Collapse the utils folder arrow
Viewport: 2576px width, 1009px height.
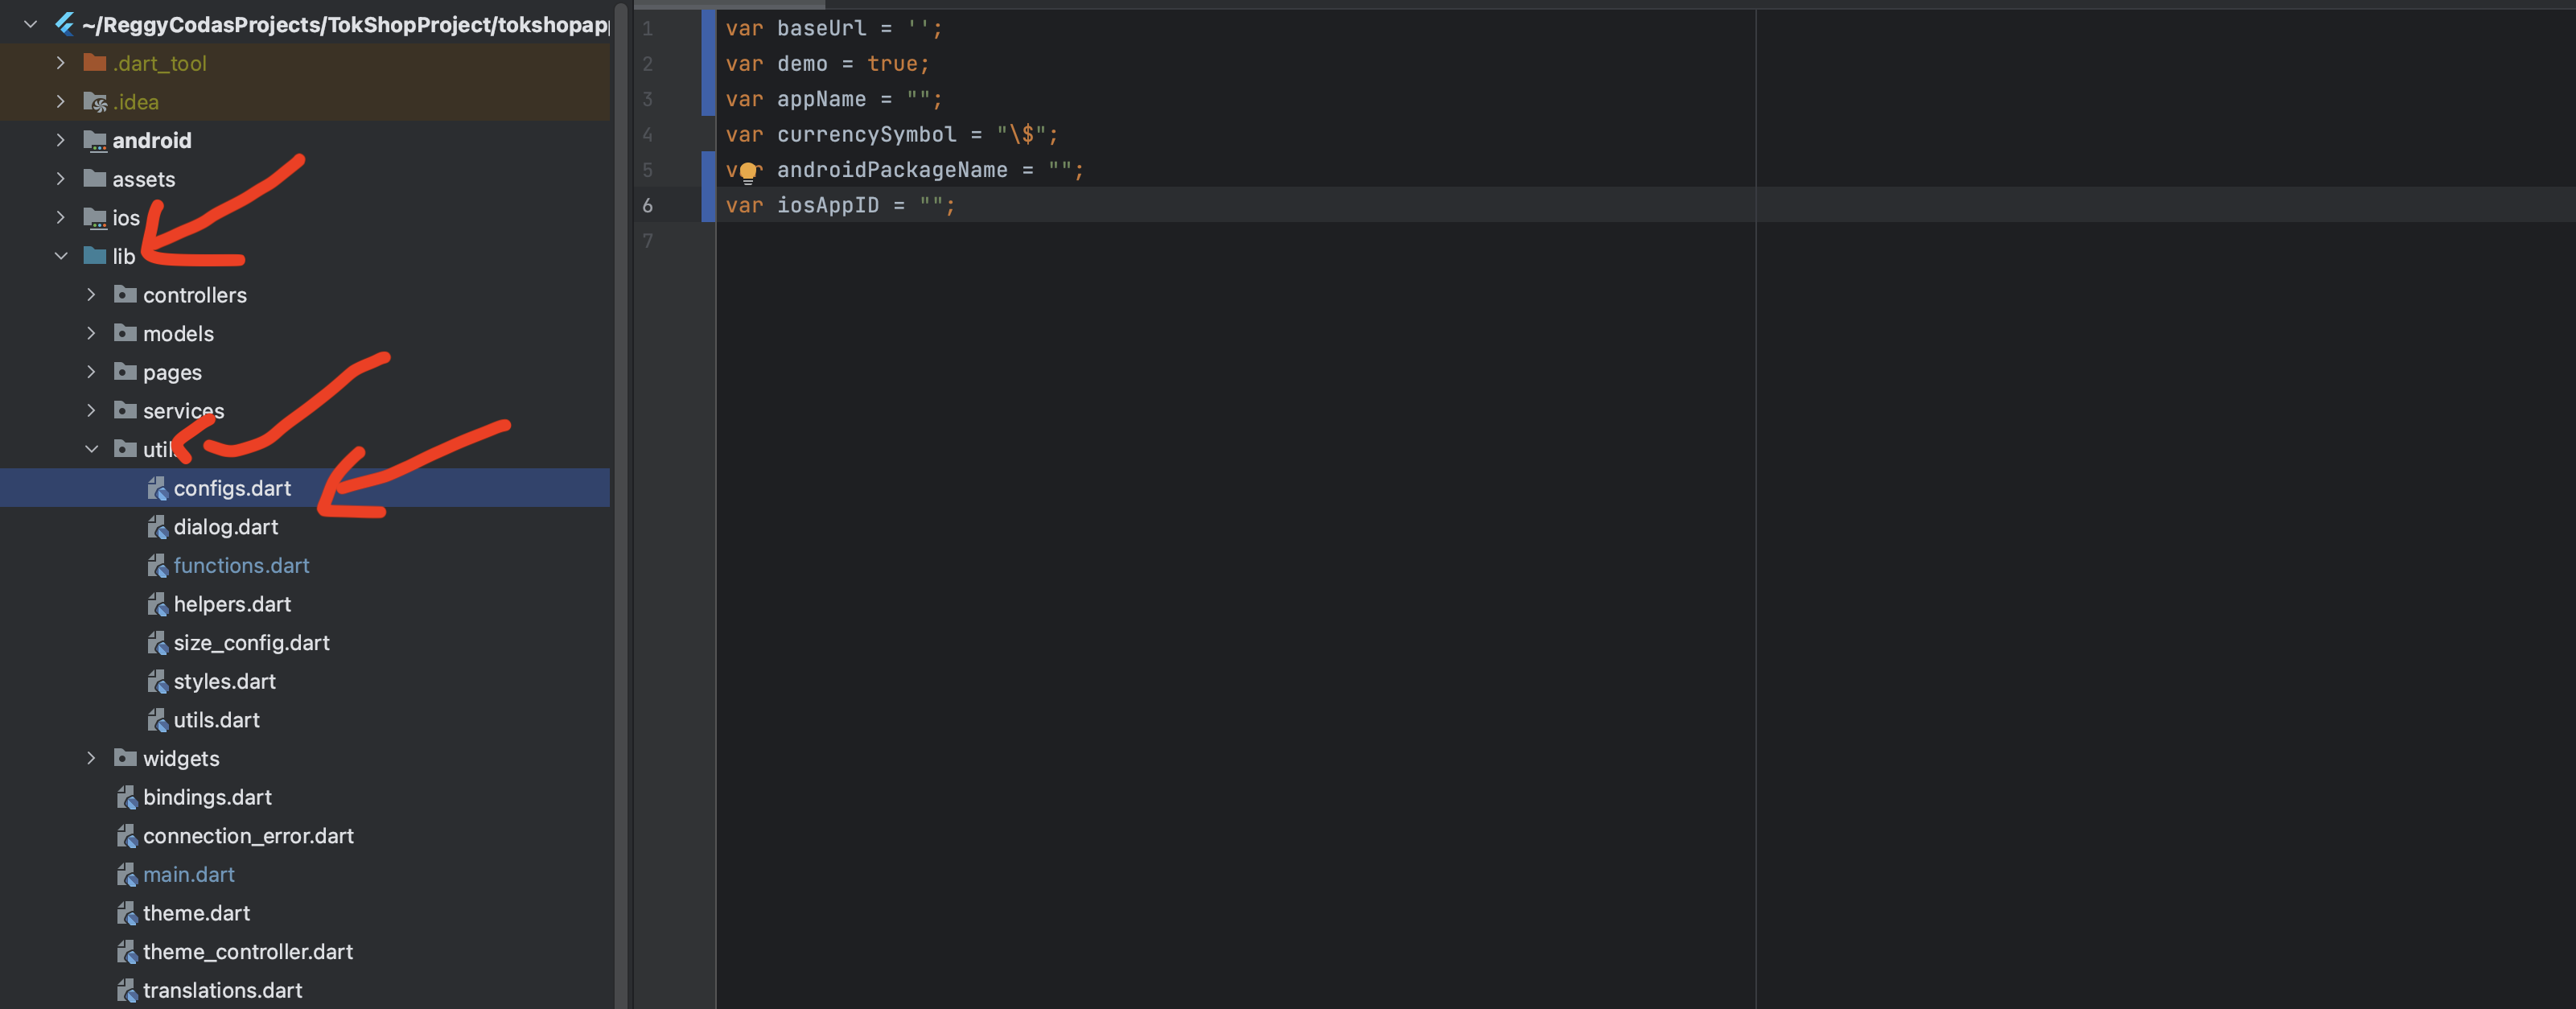(91, 449)
